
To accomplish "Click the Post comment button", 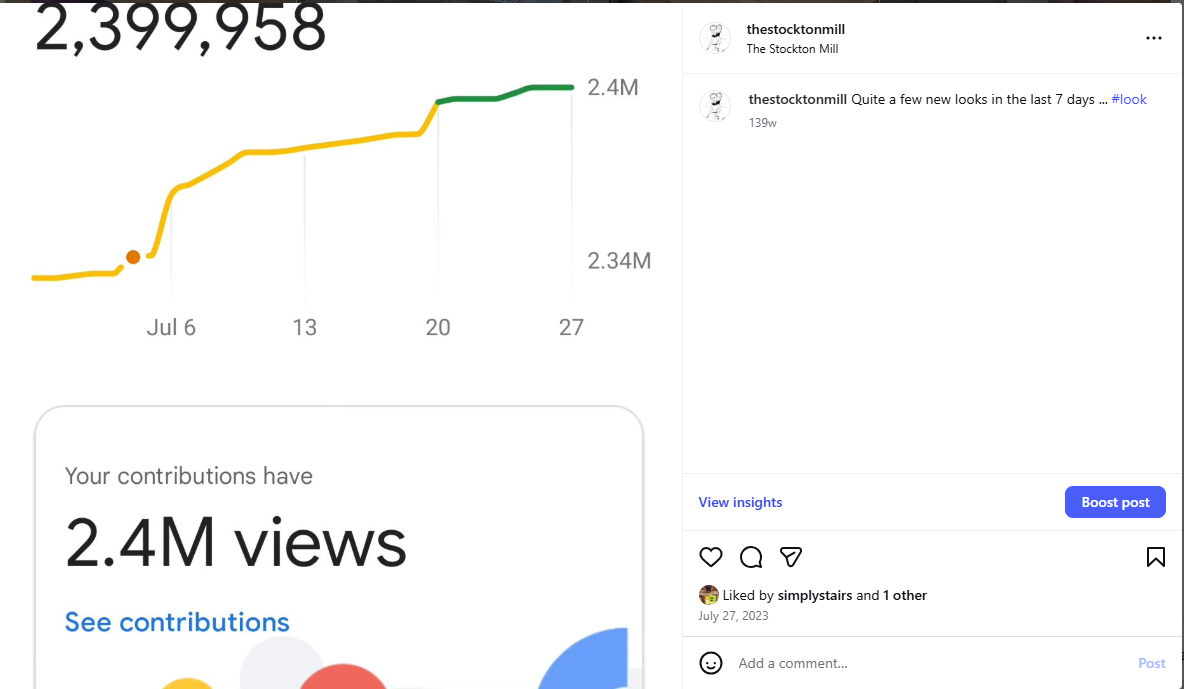I will (x=1151, y=663).
